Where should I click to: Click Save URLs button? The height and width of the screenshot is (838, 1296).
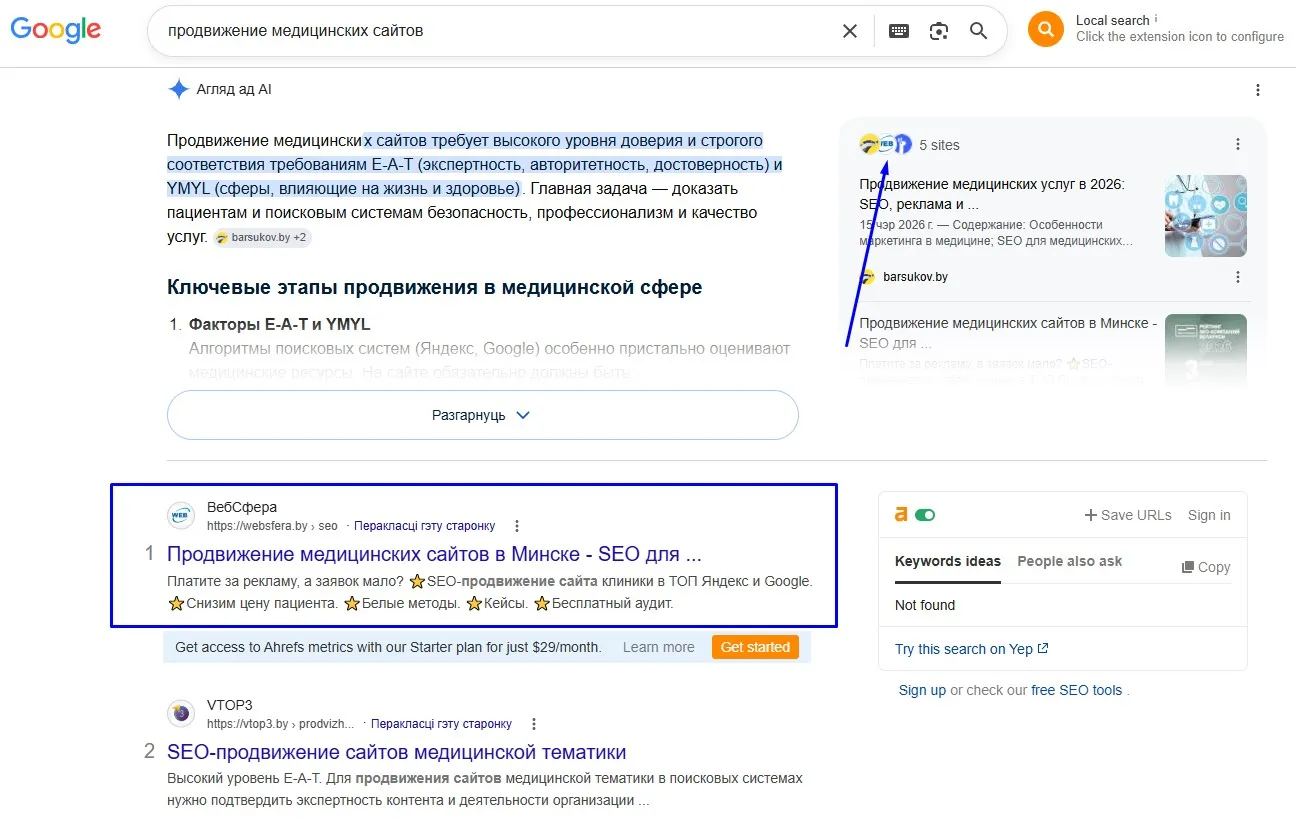[1128, 515]
